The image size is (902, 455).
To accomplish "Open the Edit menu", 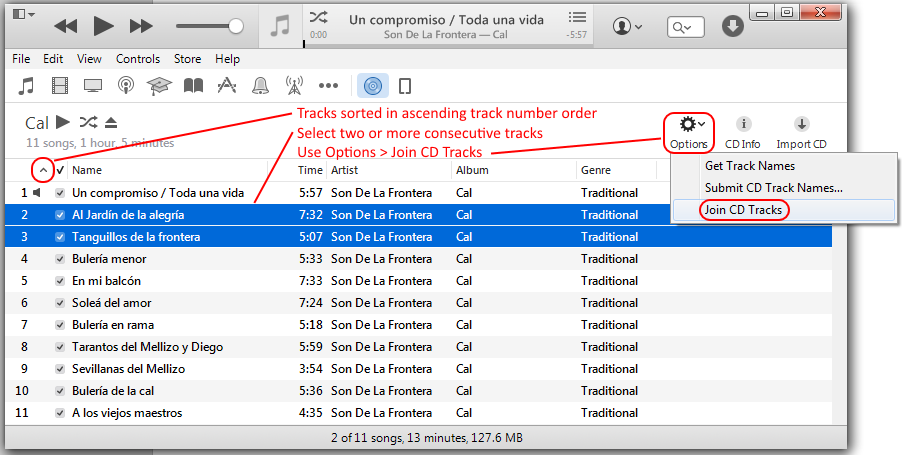I will click(53, 59).
